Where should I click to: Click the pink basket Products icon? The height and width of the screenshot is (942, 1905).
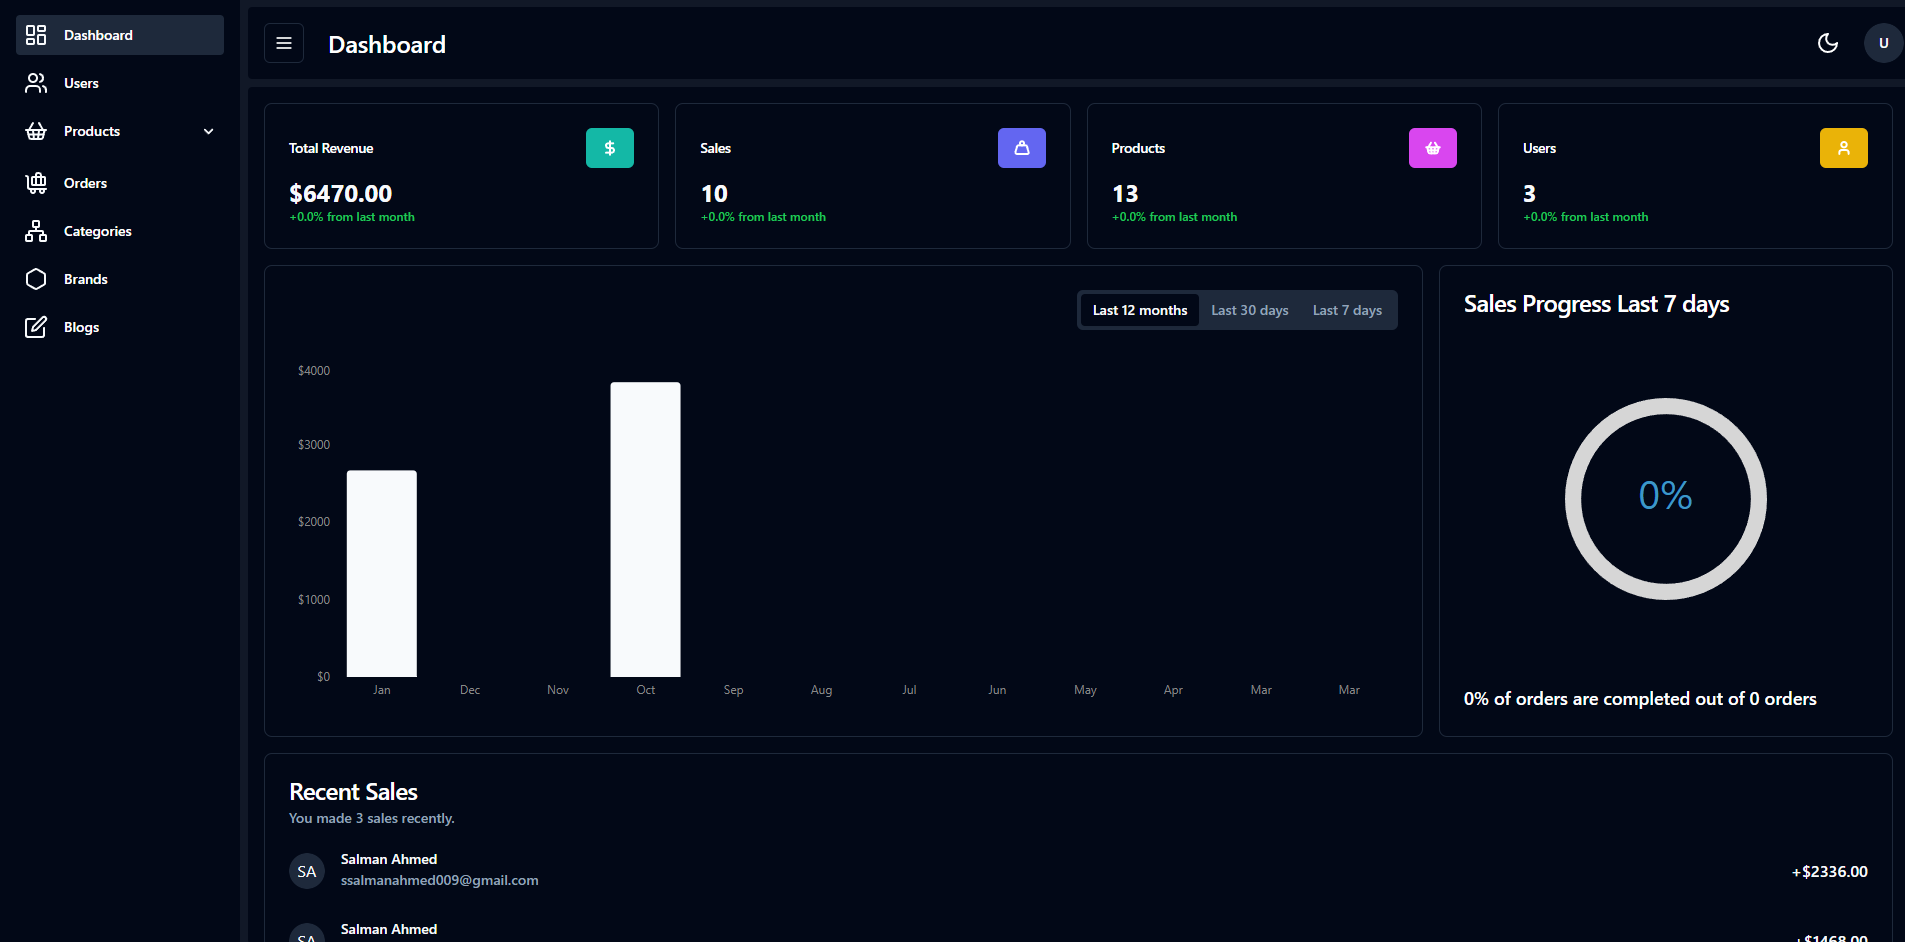tap(1432, 148)
